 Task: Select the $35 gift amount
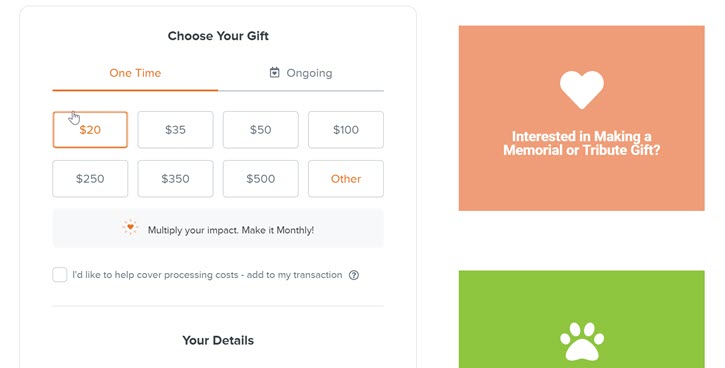click(x=175, y=129)
